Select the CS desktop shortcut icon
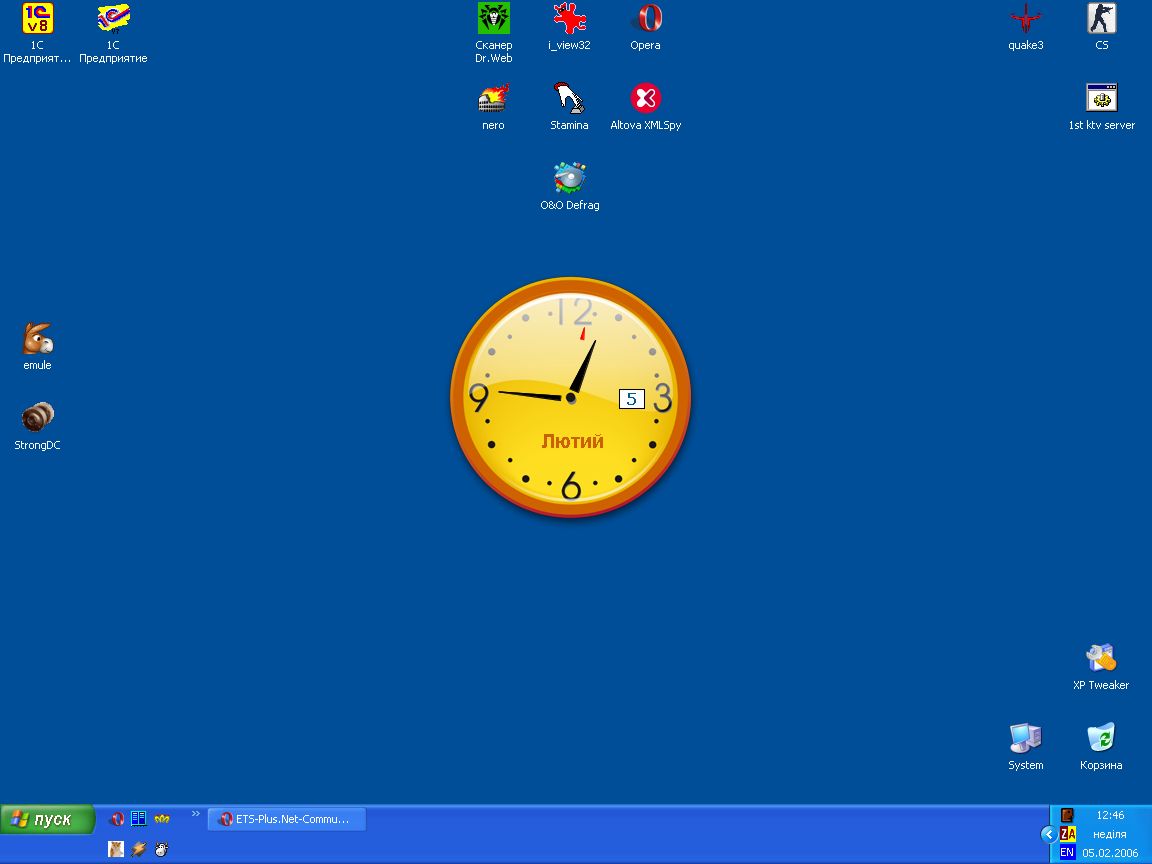 coord(1101,19)
